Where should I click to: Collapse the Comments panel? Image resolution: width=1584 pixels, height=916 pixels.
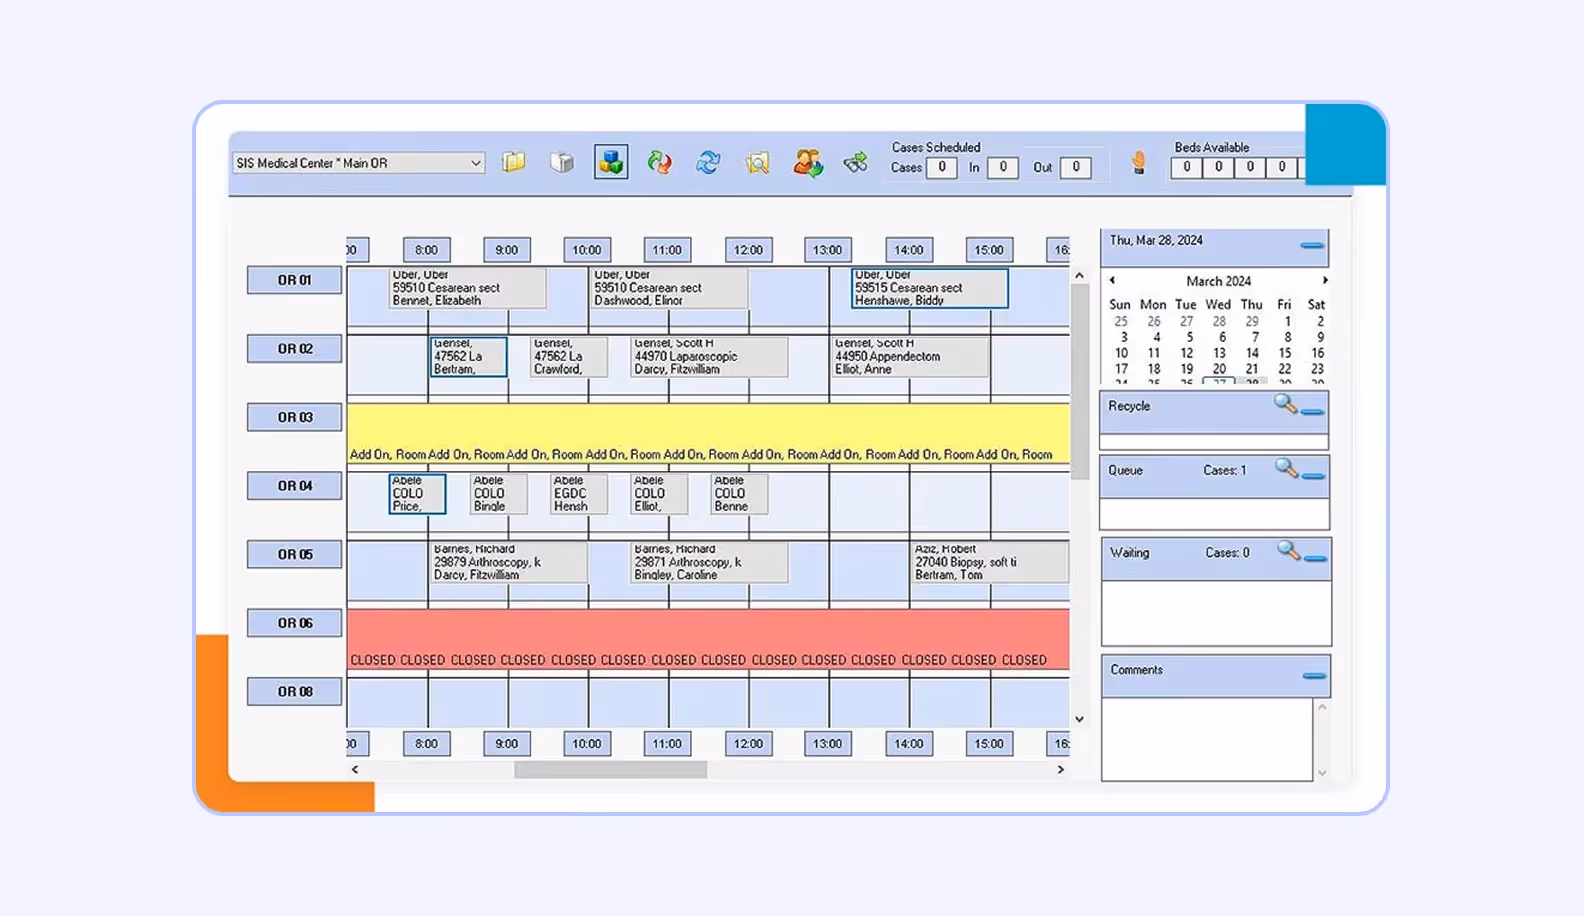coord(1314,676)
